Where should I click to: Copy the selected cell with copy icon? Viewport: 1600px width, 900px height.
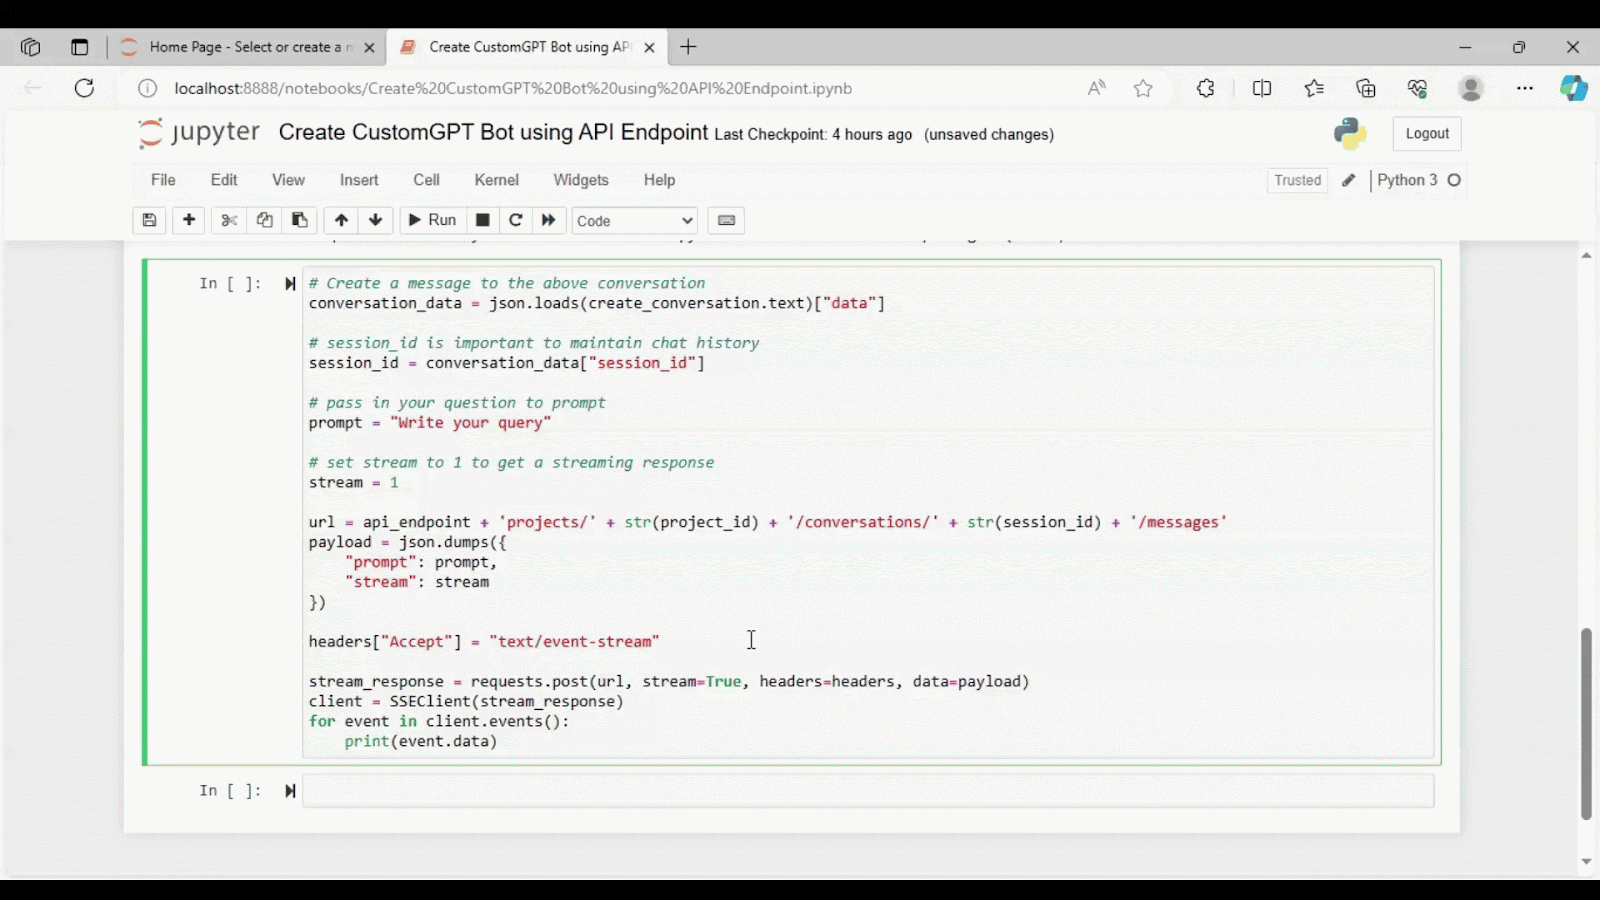(x=264, y=220)
